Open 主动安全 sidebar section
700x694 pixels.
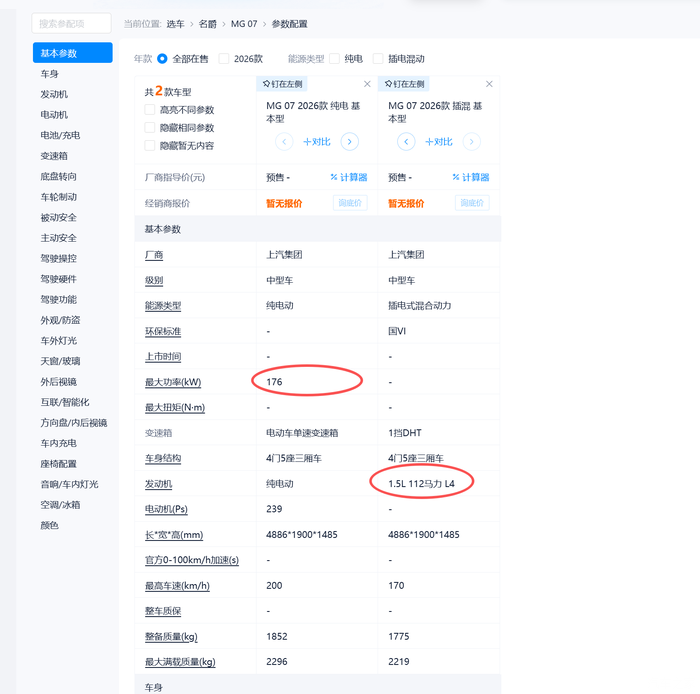[x=58, y=238]
